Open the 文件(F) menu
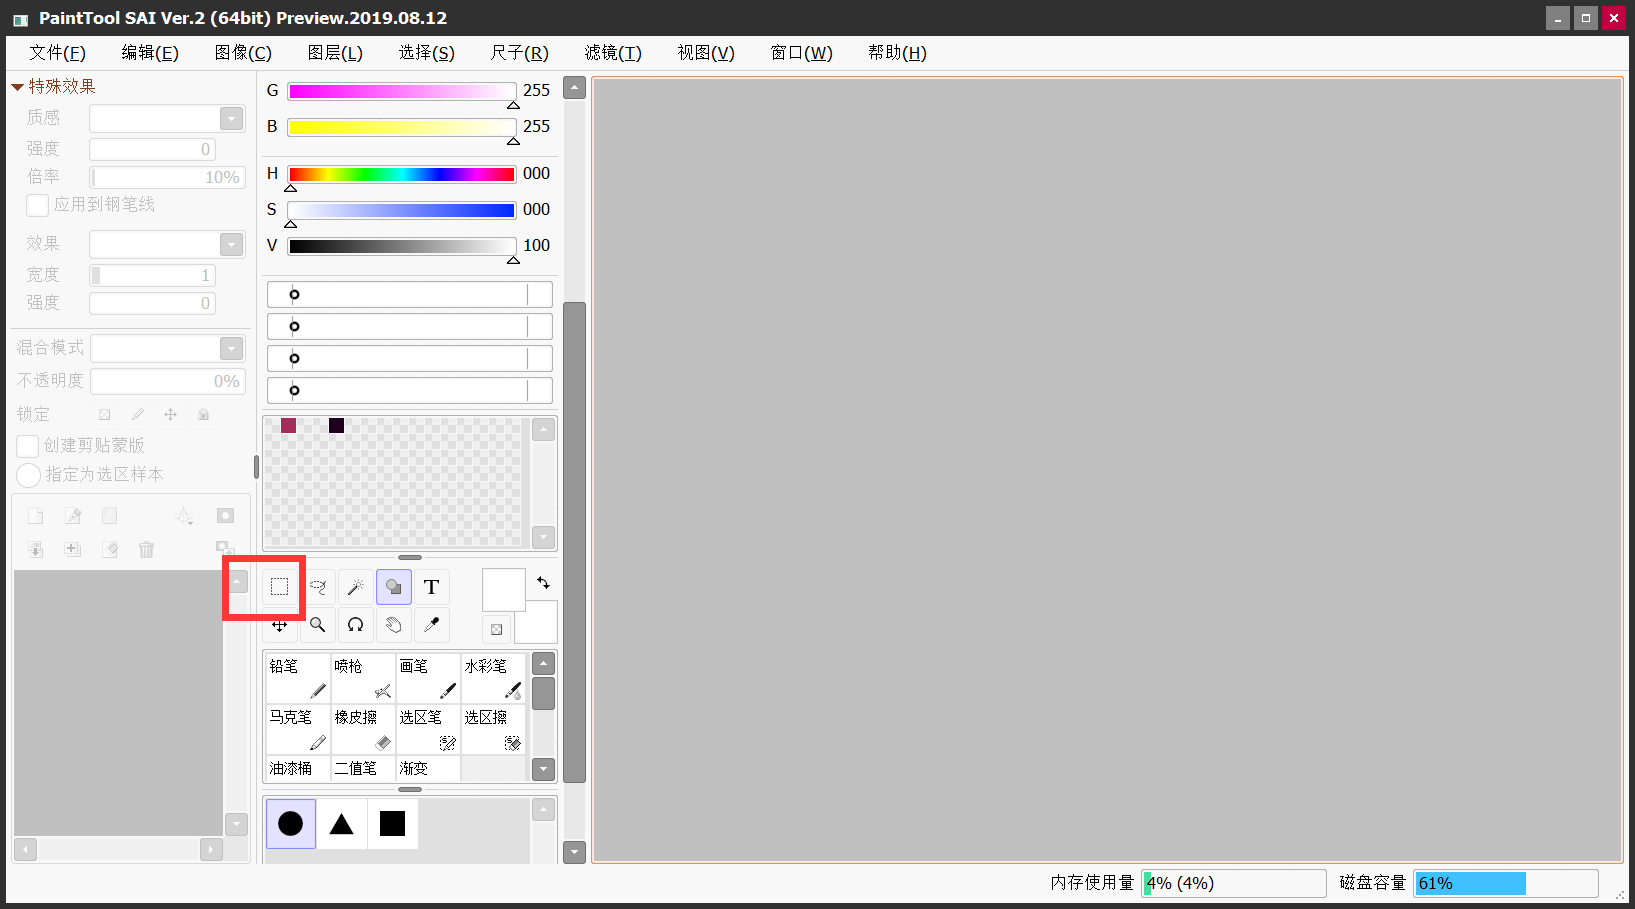The image size is (1635, 909). pyautogui.click(x=57, y=53)
